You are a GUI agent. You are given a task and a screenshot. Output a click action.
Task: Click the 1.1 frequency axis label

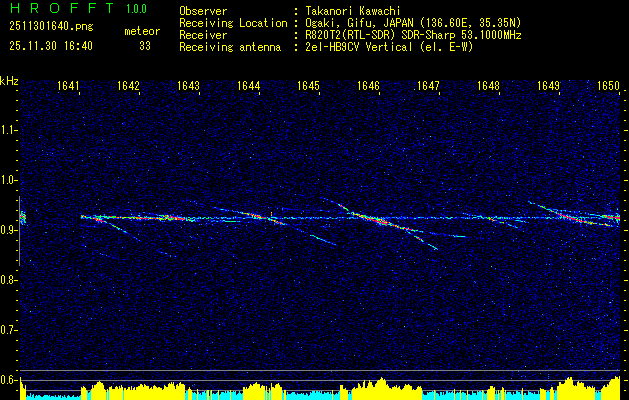pyautogui.click(x=9, y=129)
